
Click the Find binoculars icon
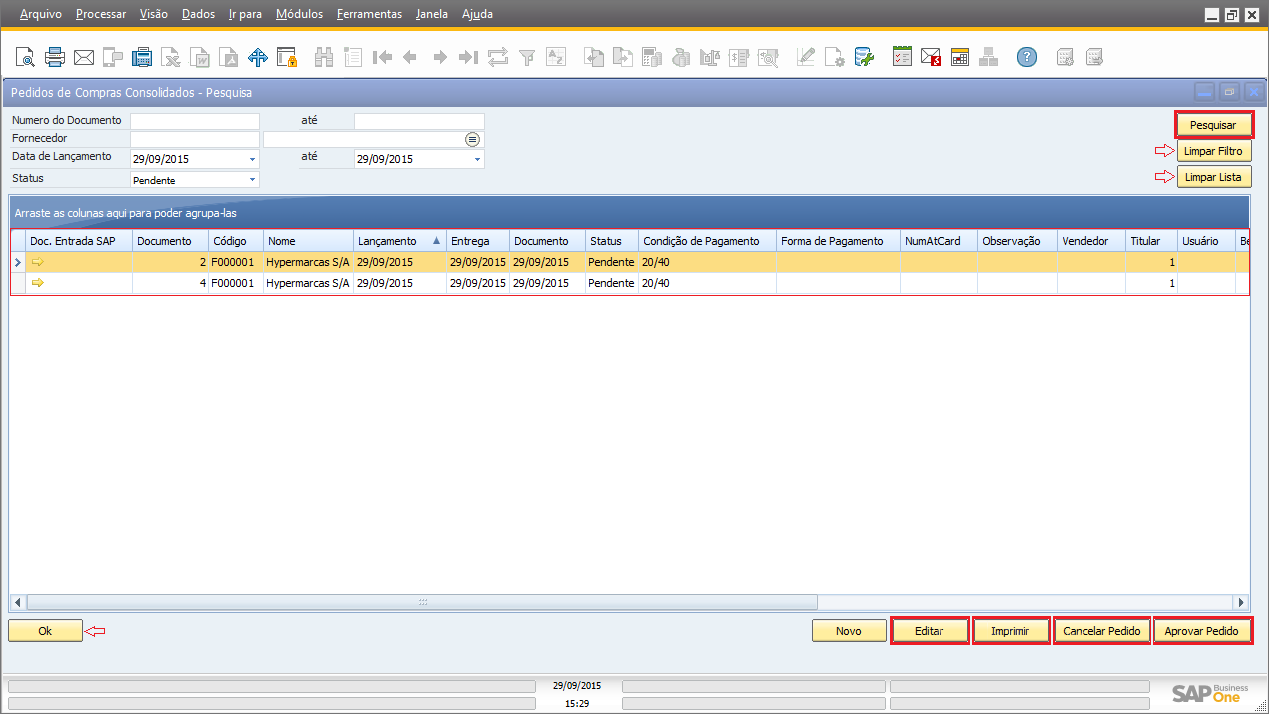[x=323, y=57]
